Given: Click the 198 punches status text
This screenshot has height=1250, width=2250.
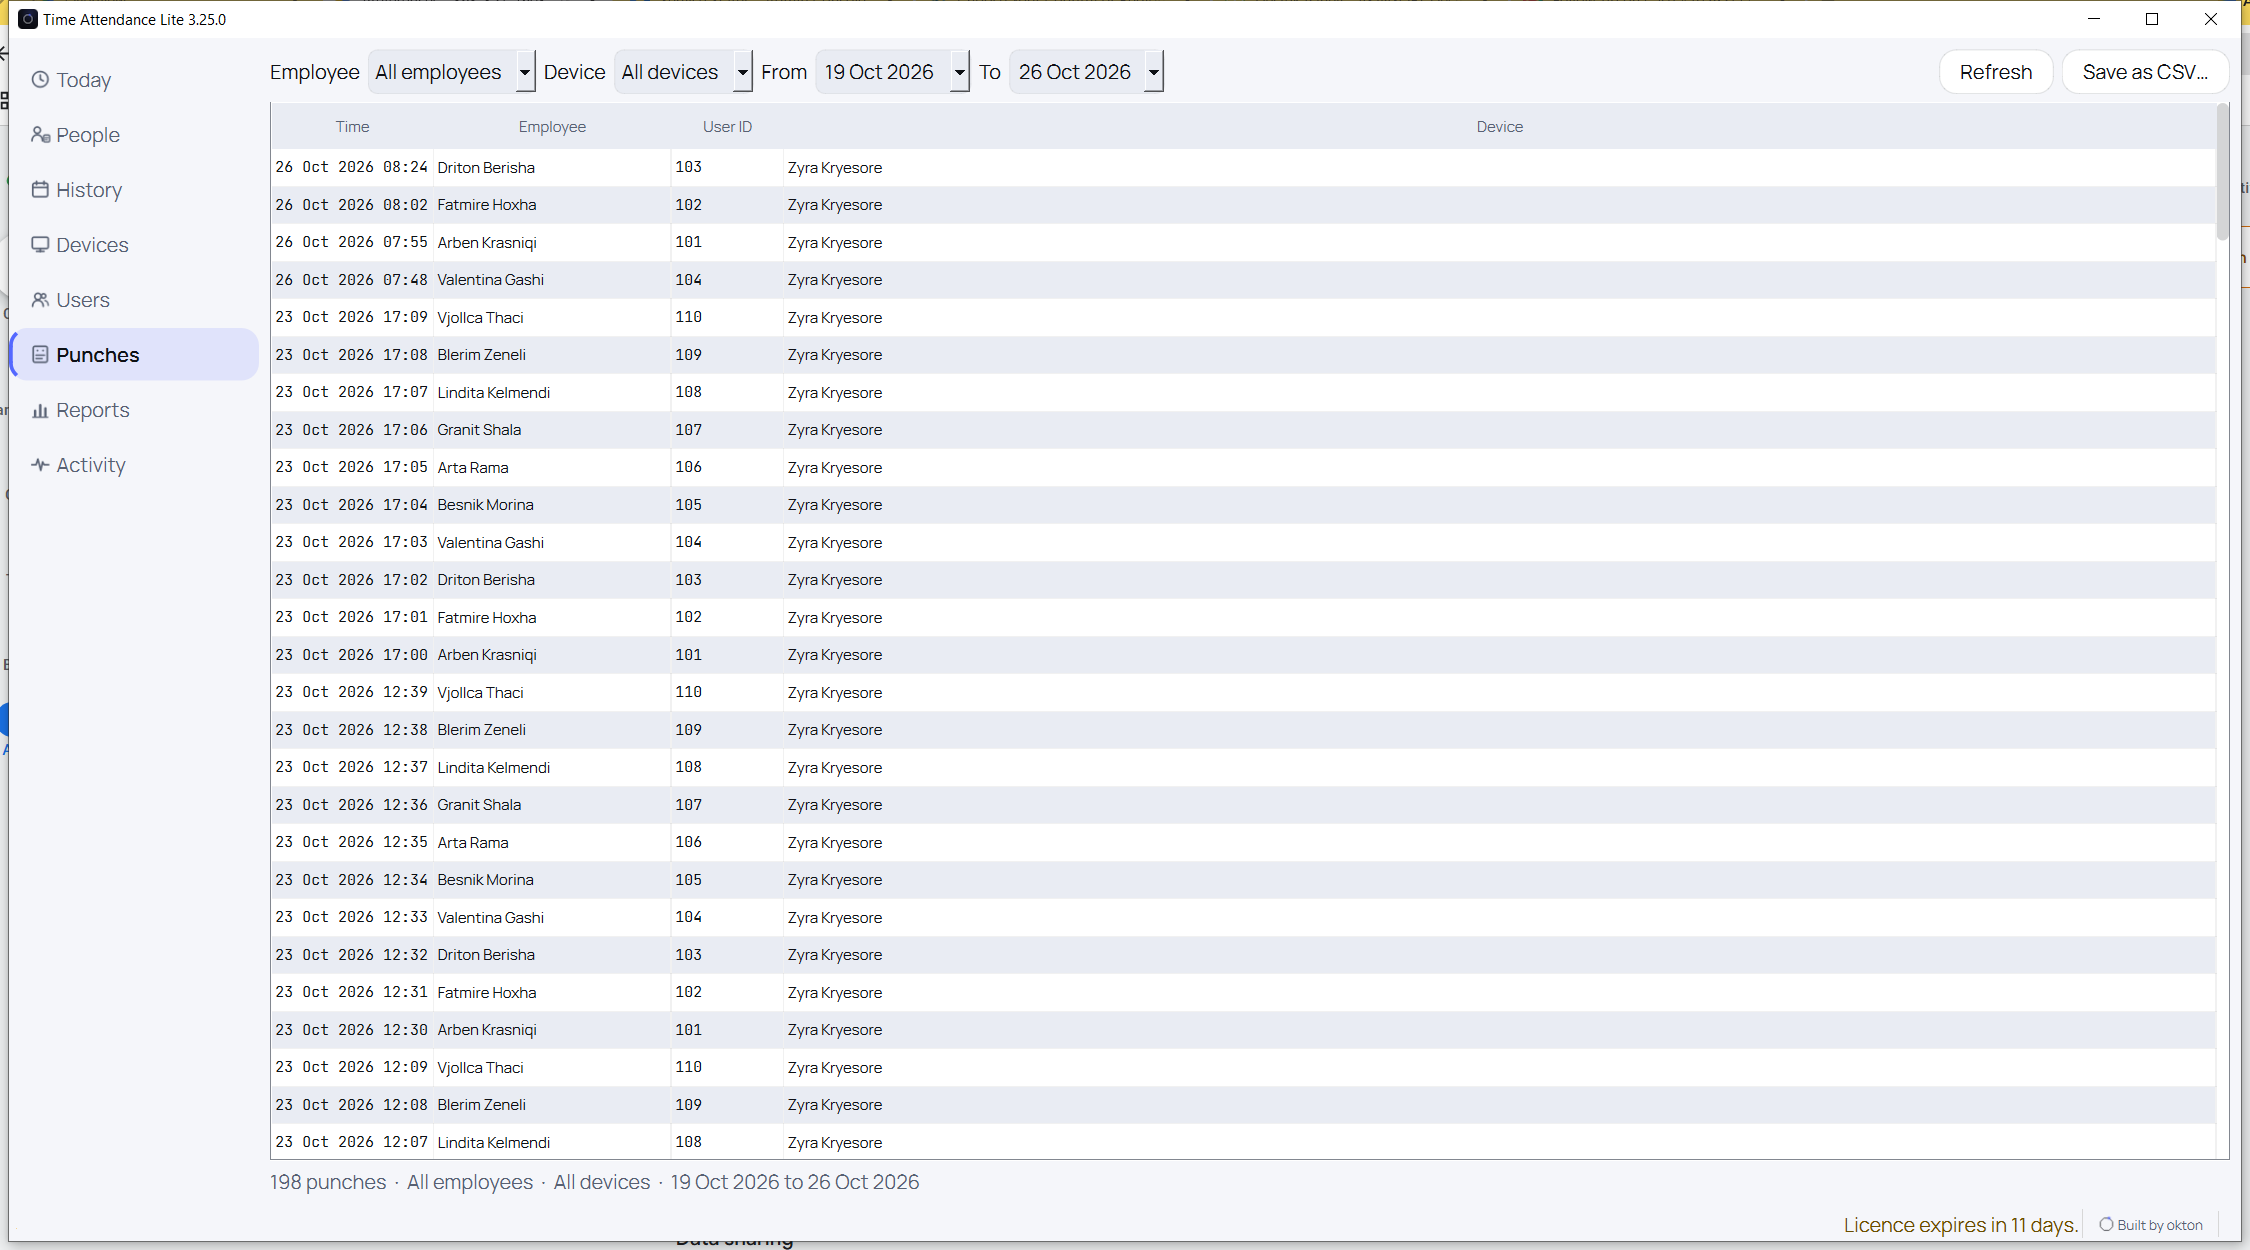Looking at the screenshot, I should [328, 1182].
